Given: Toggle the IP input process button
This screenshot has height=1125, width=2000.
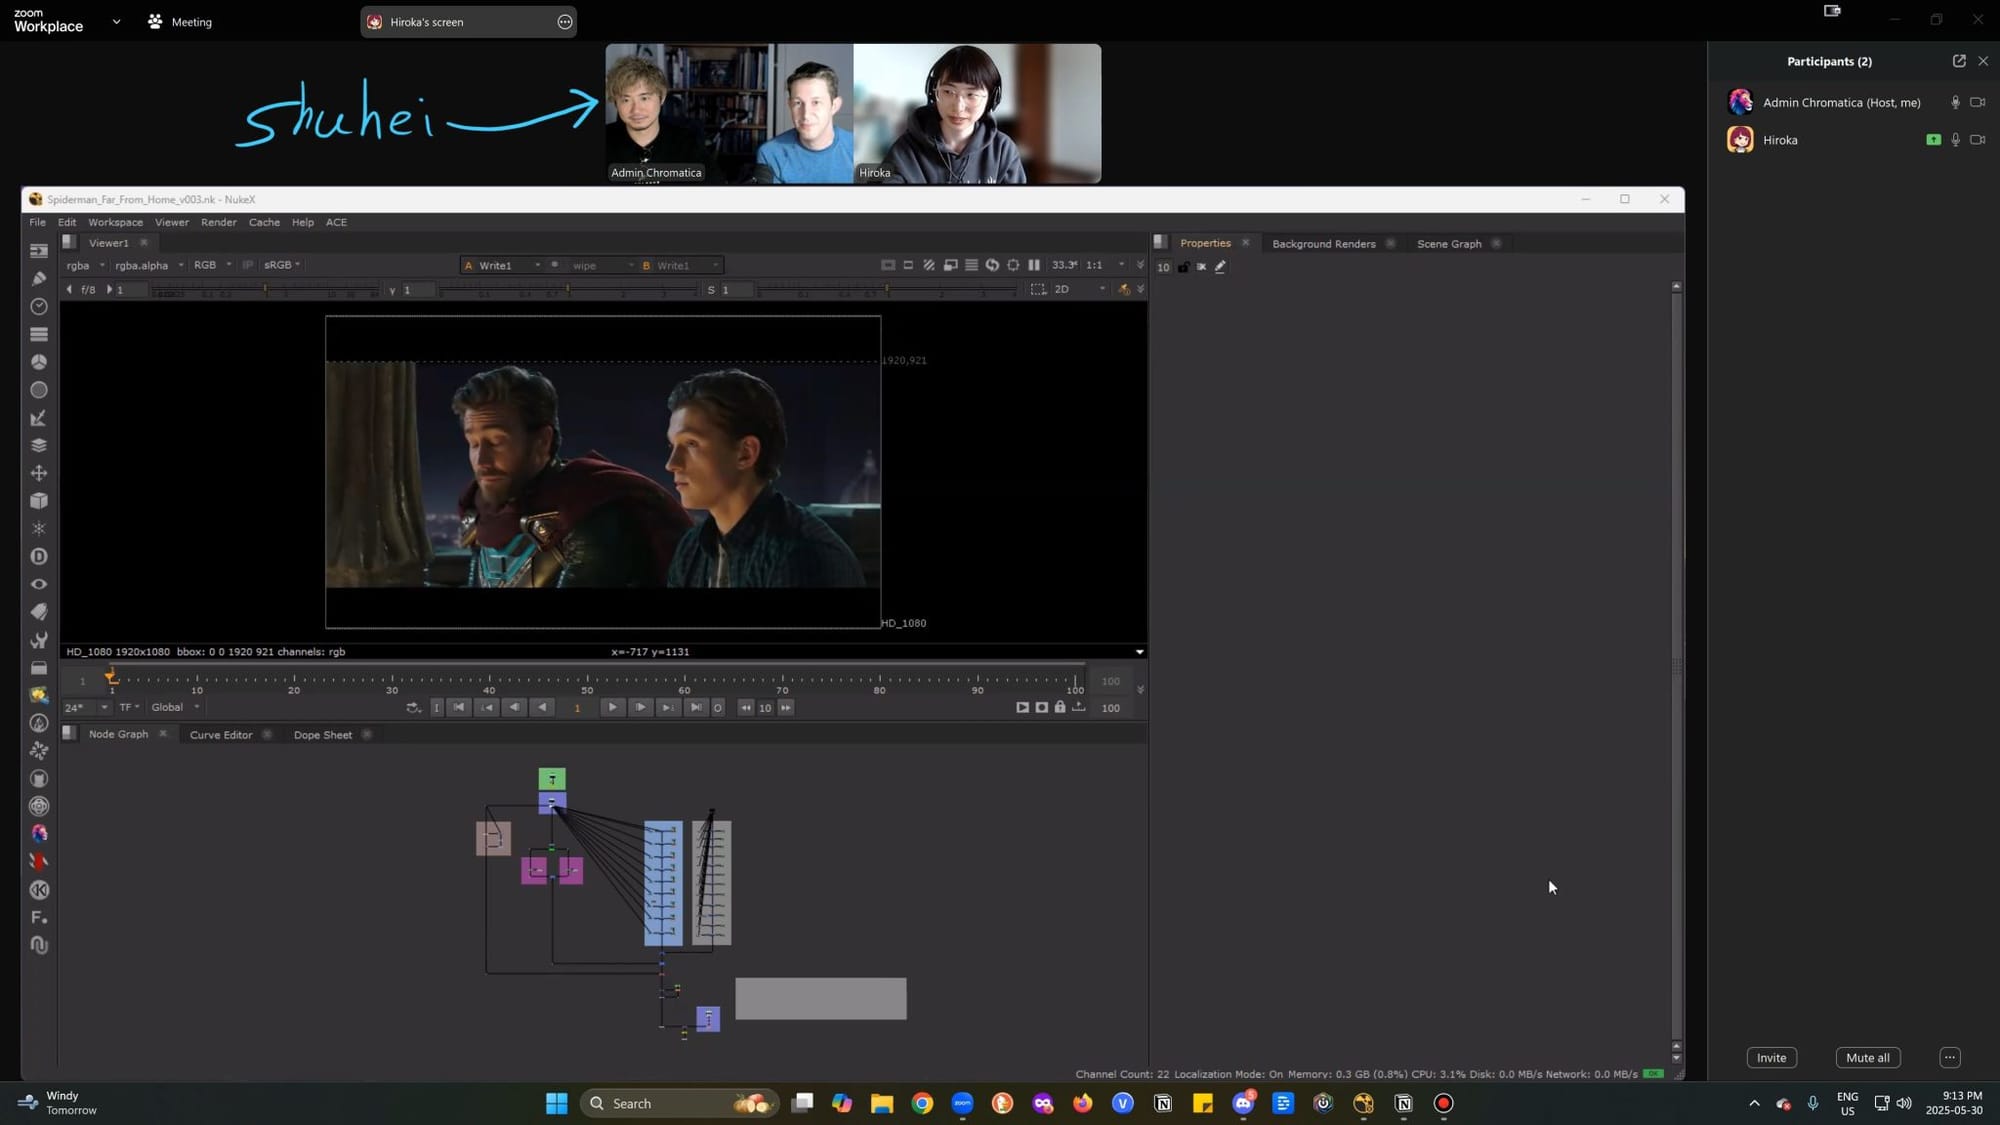Looking at the screenshot, I should (x=248, y=265).
